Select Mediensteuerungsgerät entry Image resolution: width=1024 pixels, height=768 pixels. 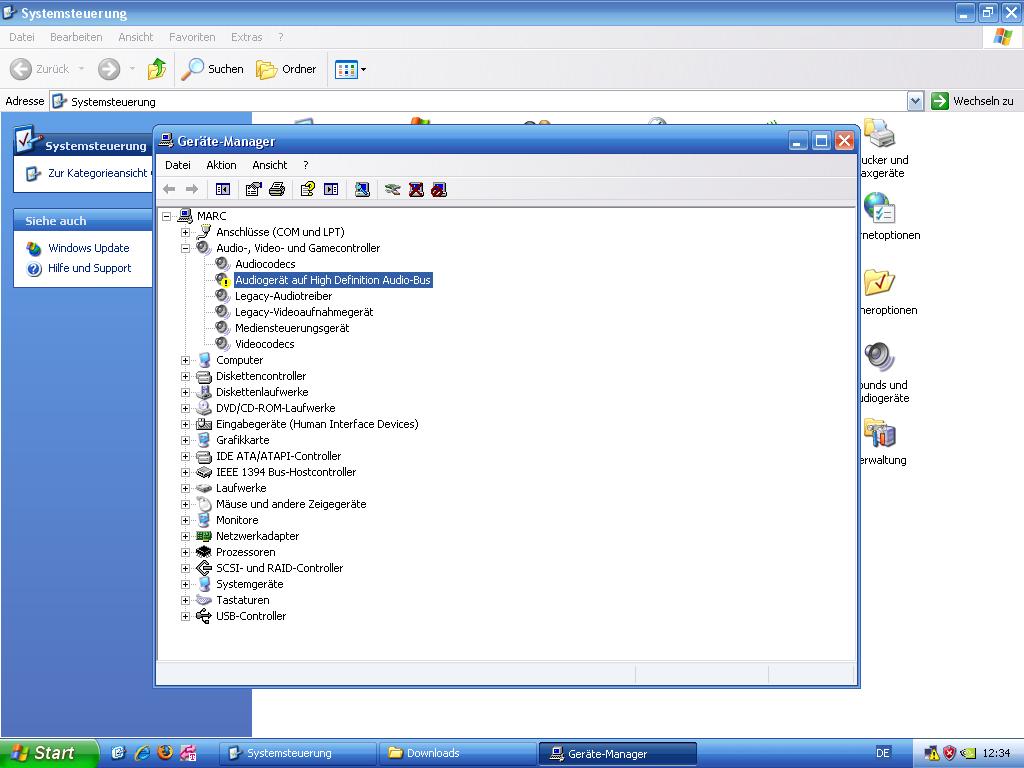(292, 328)
